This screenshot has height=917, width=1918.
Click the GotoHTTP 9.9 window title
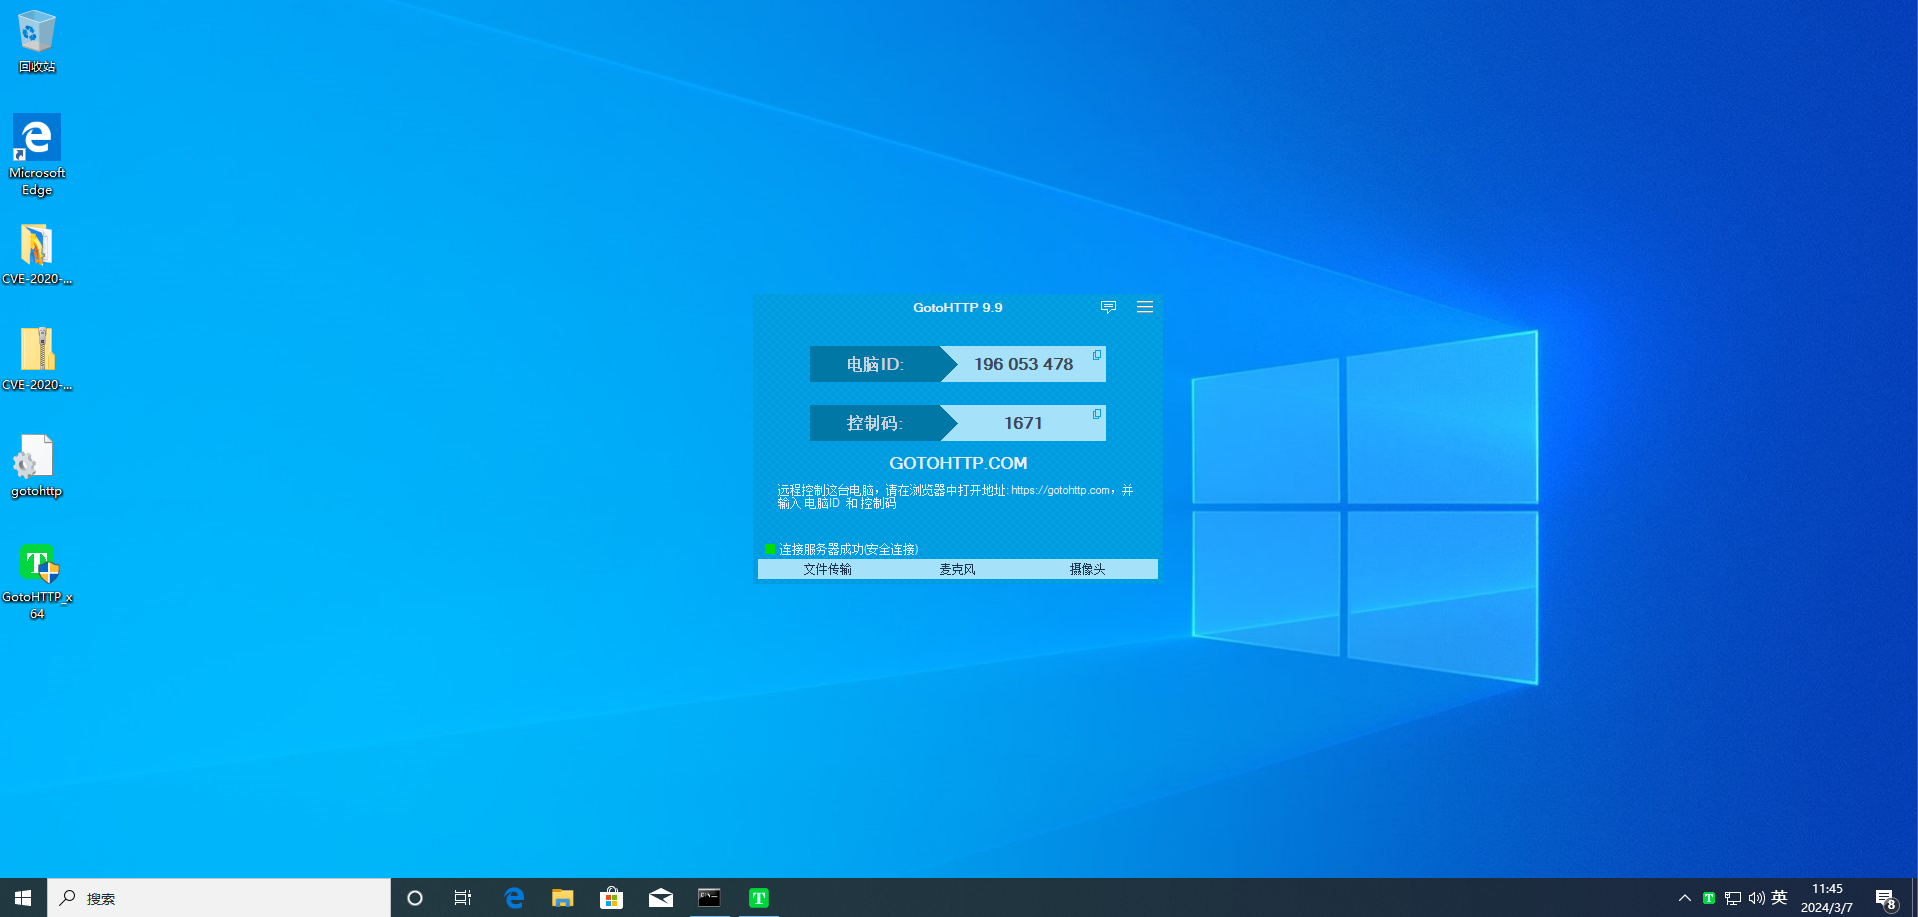pyautogui.click(x=957, y=307)
